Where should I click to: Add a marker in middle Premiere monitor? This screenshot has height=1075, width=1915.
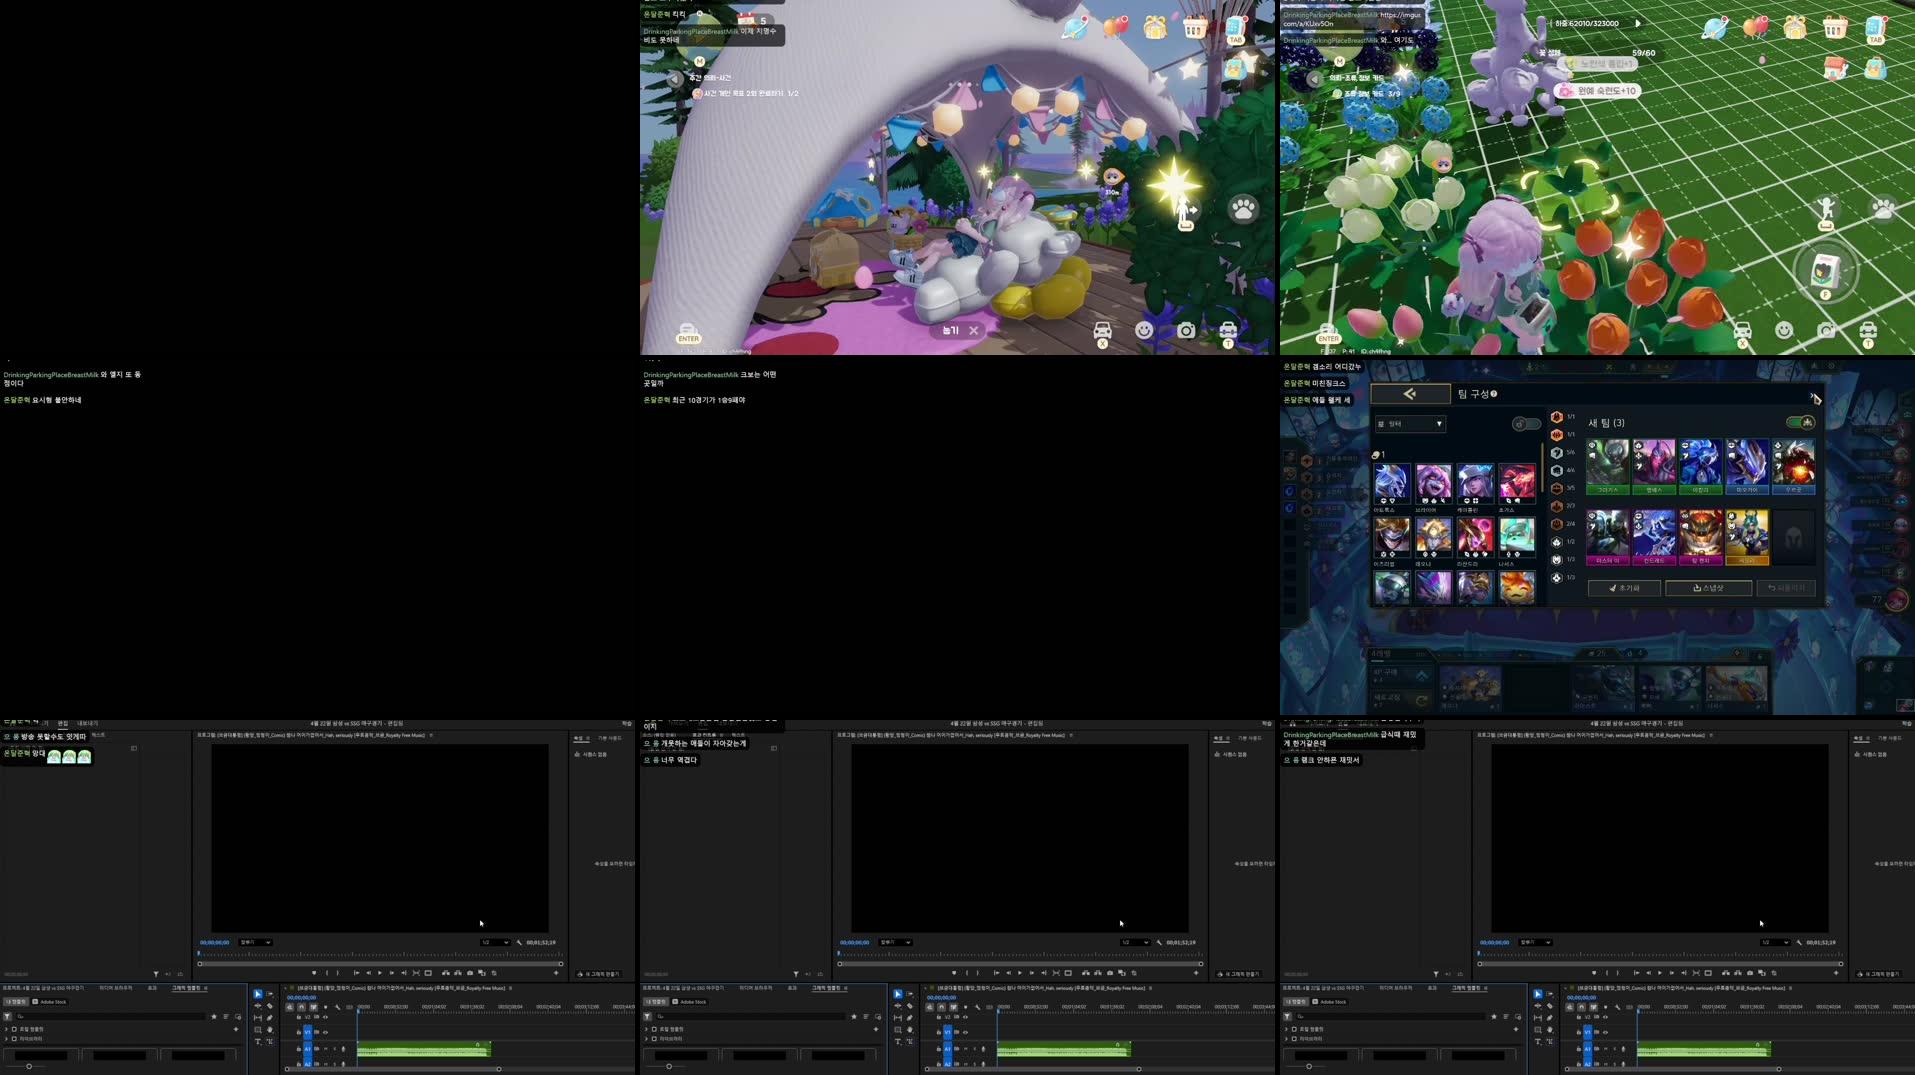(x=954, y=973)
